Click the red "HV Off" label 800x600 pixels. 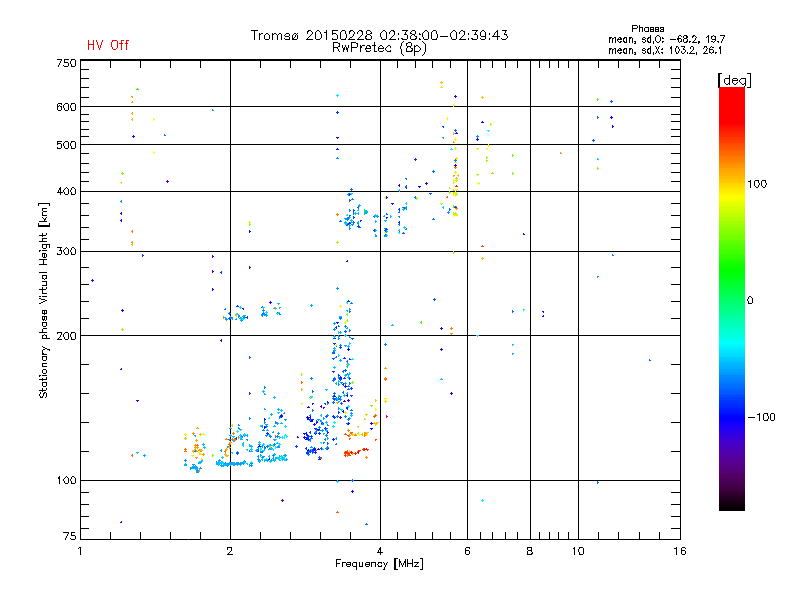coord(107,45)
